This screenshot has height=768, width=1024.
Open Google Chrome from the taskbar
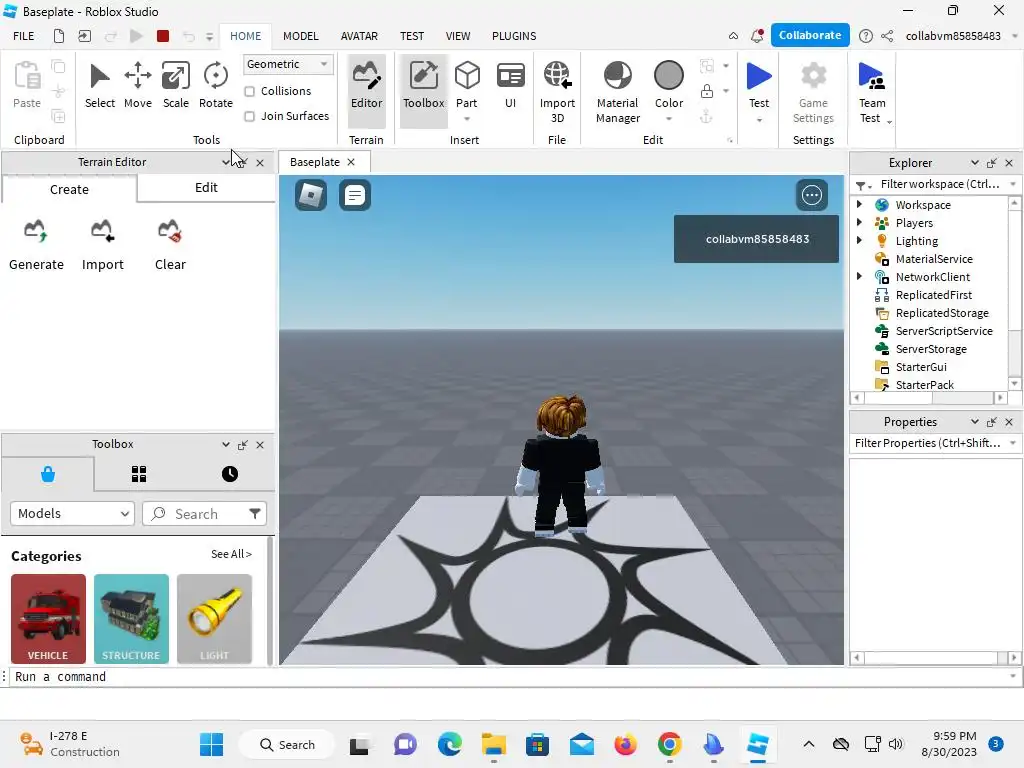(x=669, y=744)
